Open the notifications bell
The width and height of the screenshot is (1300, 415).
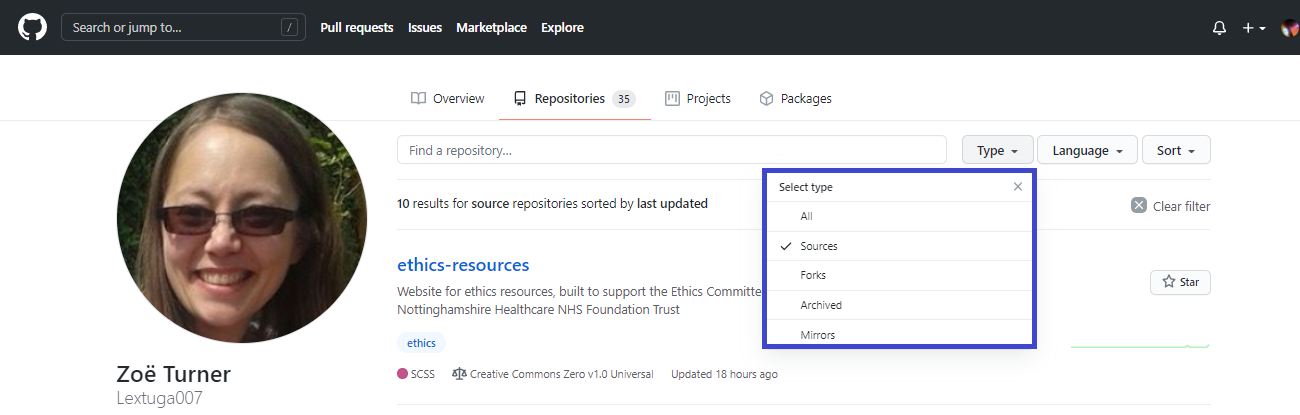1219,28
